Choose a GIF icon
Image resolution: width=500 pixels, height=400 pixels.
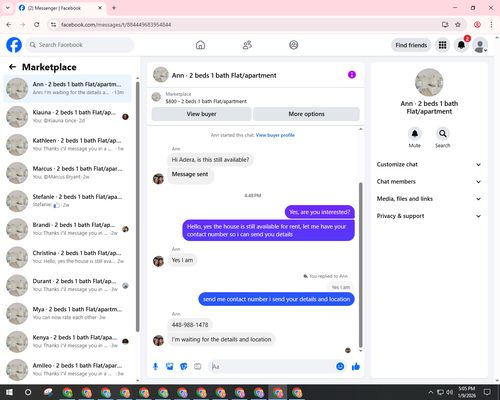tap(198, 367)
